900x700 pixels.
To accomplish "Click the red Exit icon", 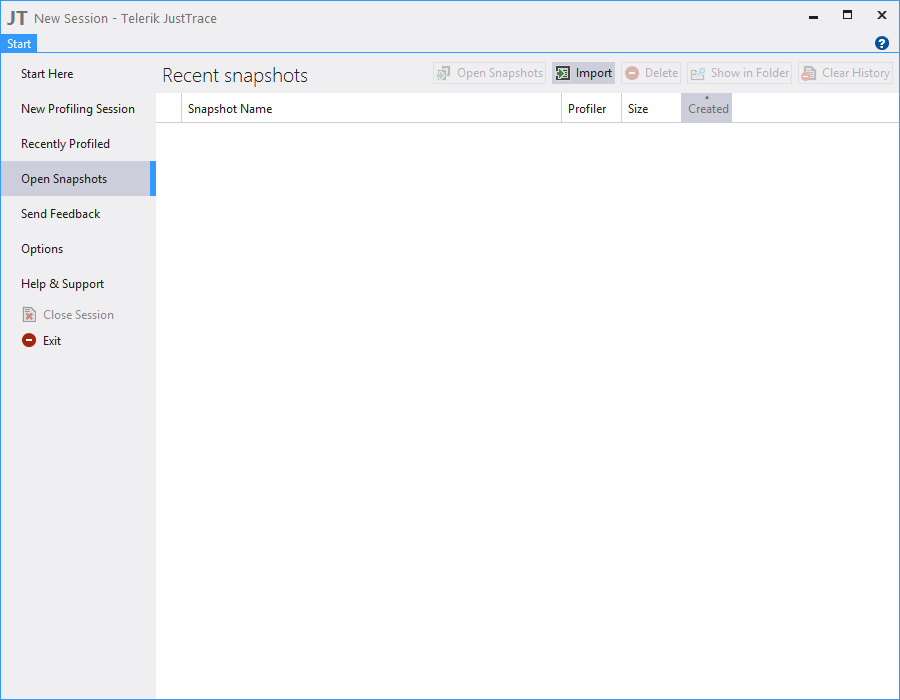I will (29, 340).
